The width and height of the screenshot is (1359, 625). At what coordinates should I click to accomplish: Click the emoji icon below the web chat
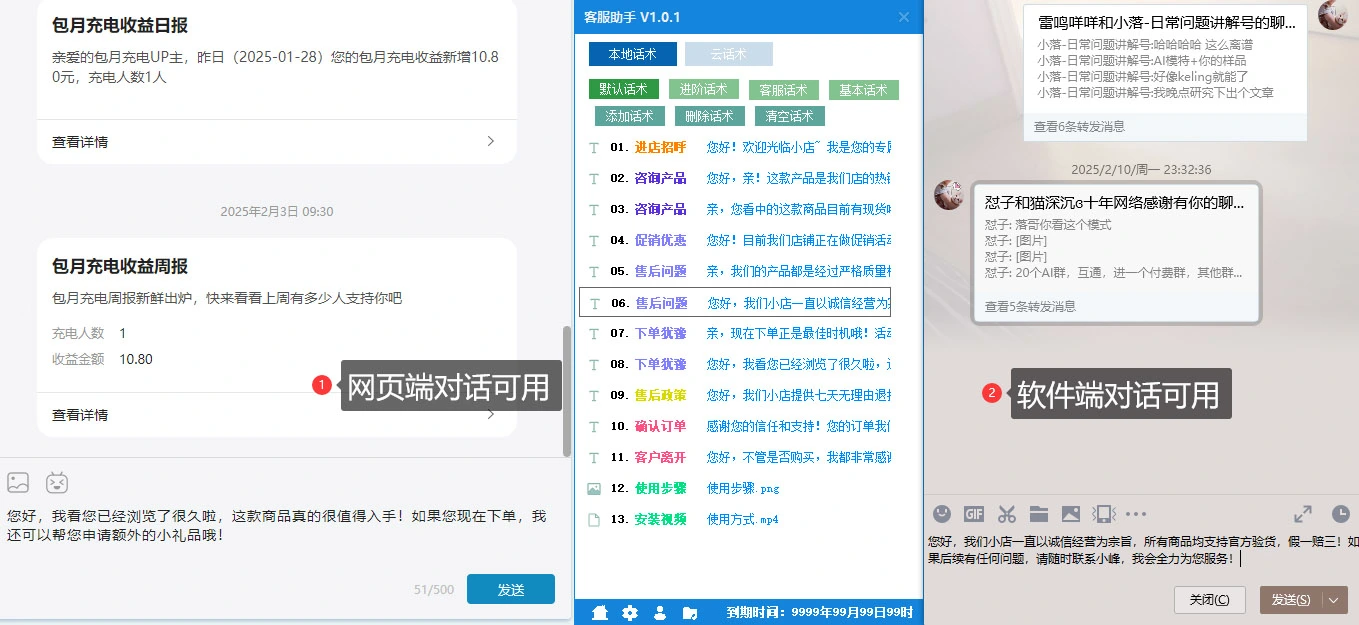pyautogui.click(x=57, y=482)
